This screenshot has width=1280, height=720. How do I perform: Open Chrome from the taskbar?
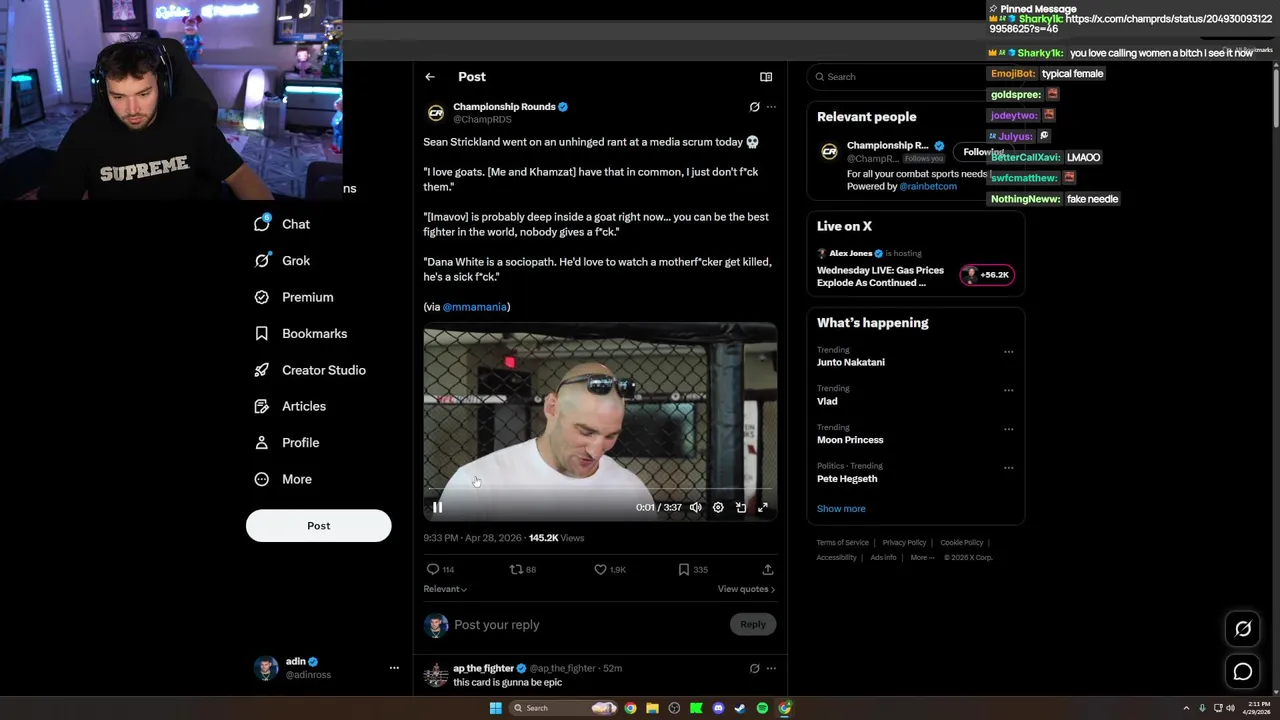point(630,708)
